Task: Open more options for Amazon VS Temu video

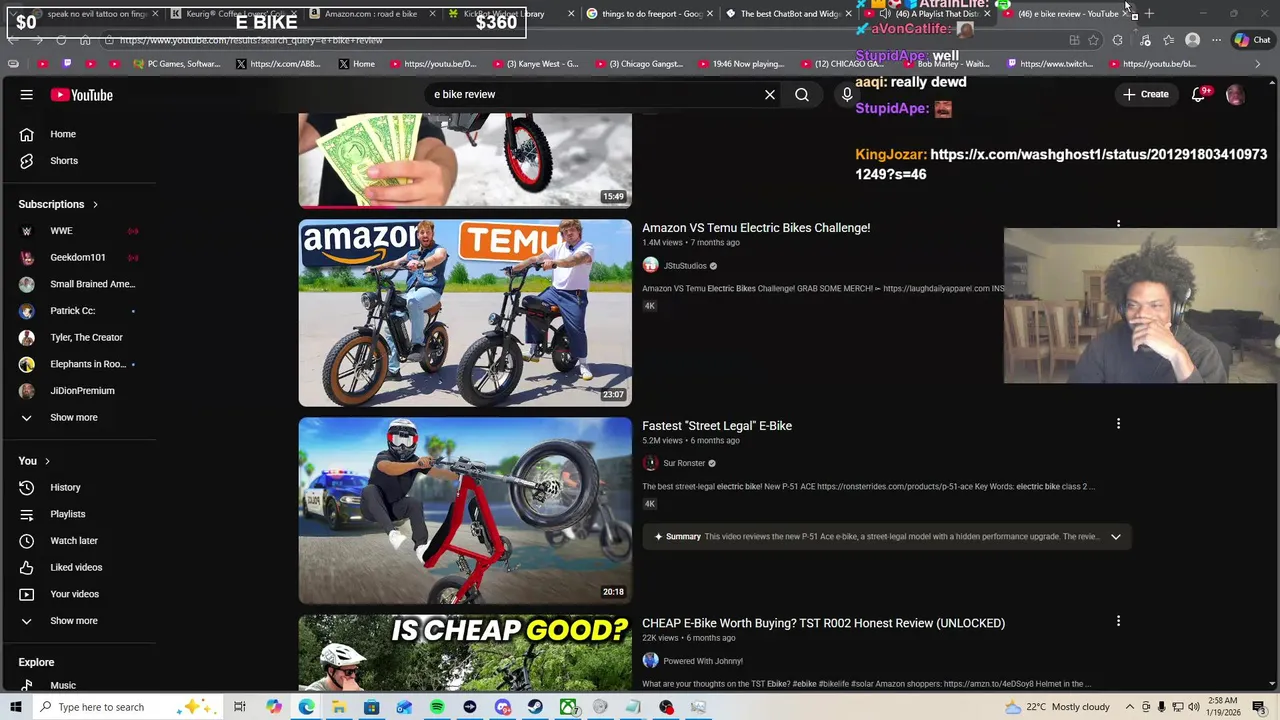Action: (1118, 226)
